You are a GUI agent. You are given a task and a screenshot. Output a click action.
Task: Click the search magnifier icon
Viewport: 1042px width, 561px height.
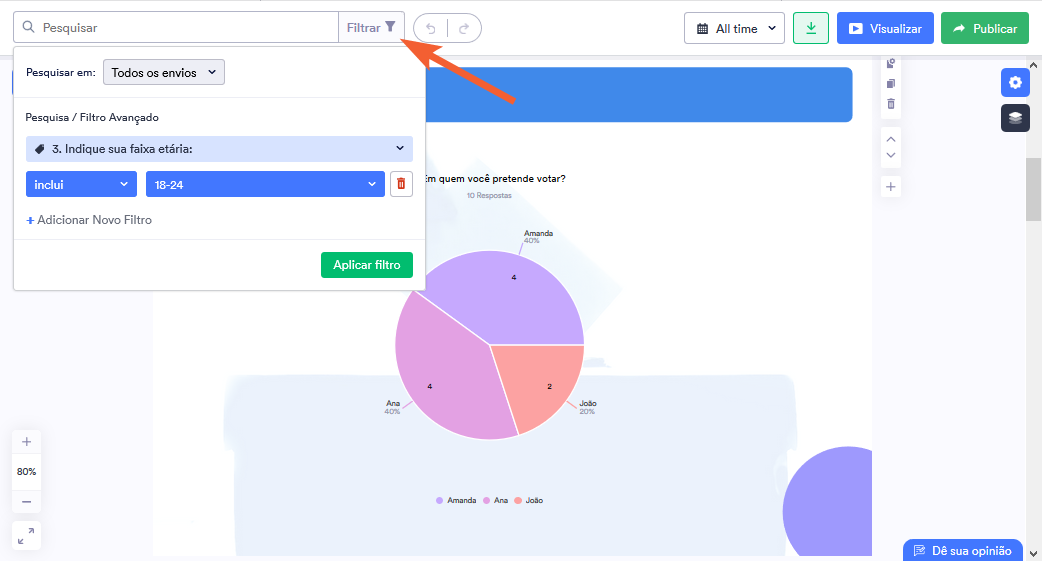coord(29,27)
